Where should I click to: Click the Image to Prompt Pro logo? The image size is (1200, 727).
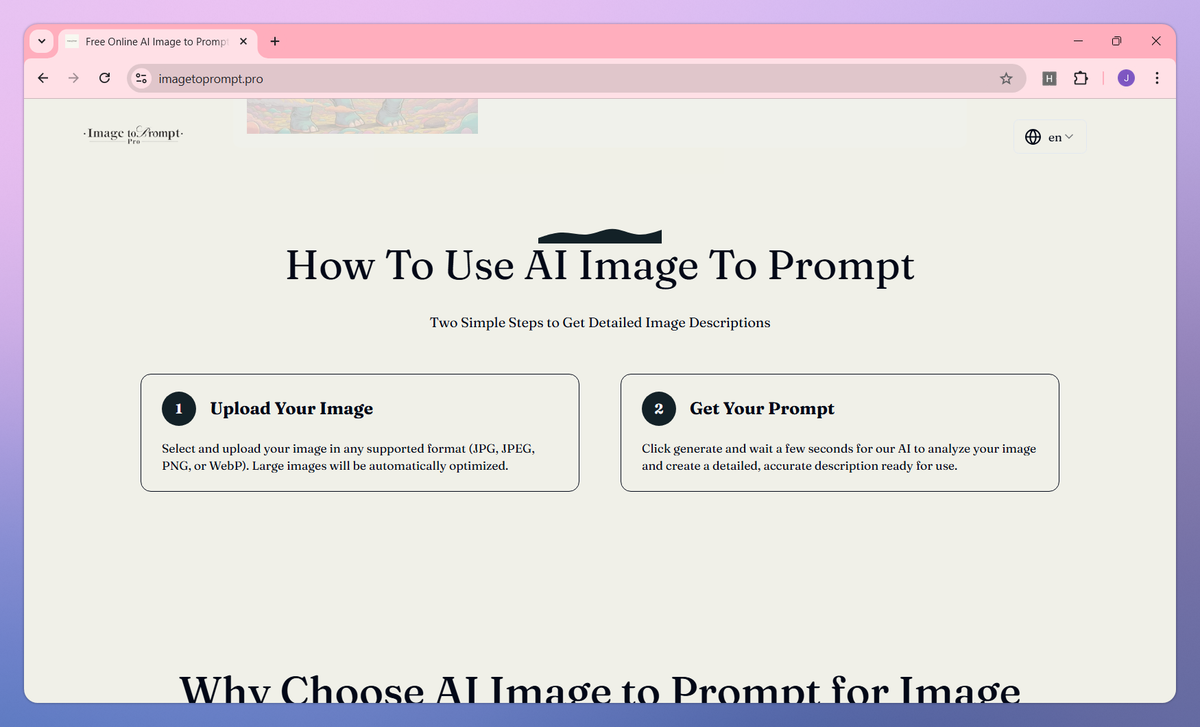pyautogui.click(x=132, y=133)
